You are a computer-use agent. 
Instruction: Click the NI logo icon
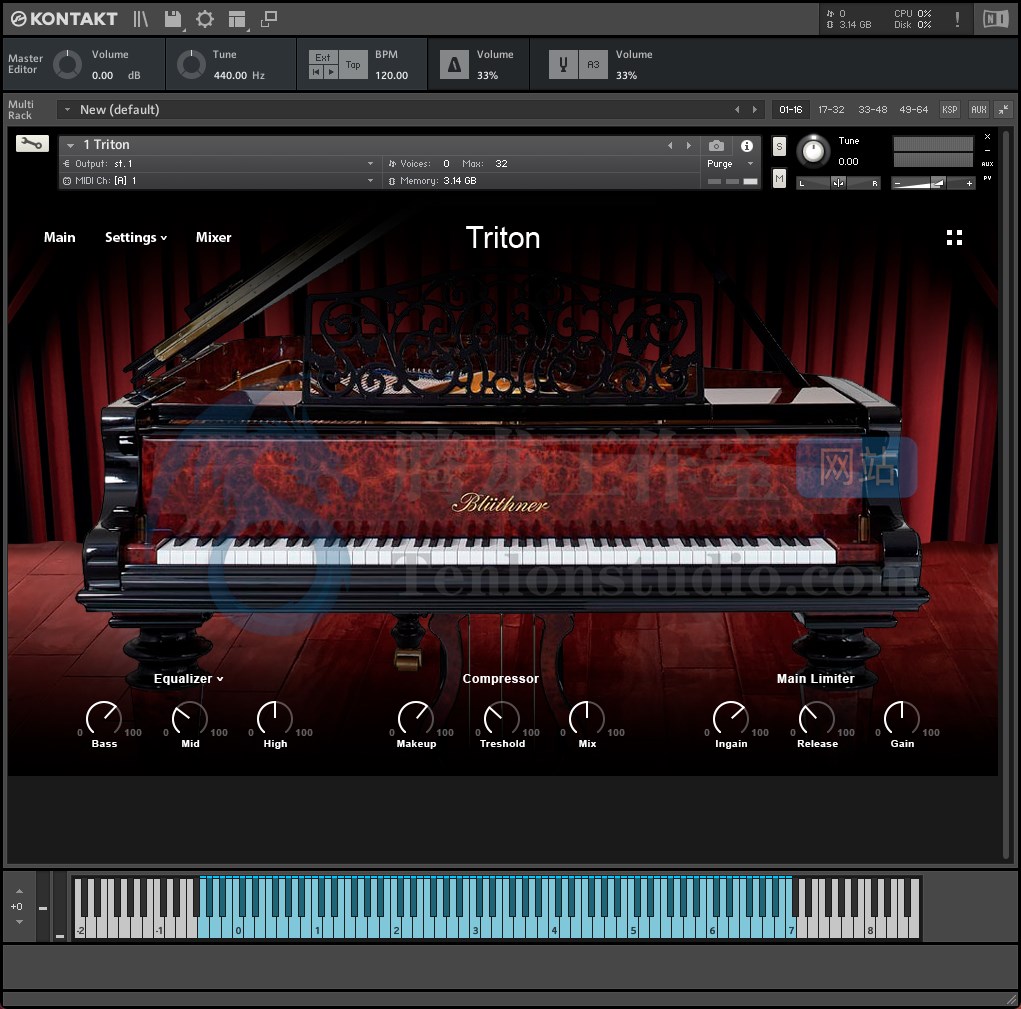click(x=996, y=20)
